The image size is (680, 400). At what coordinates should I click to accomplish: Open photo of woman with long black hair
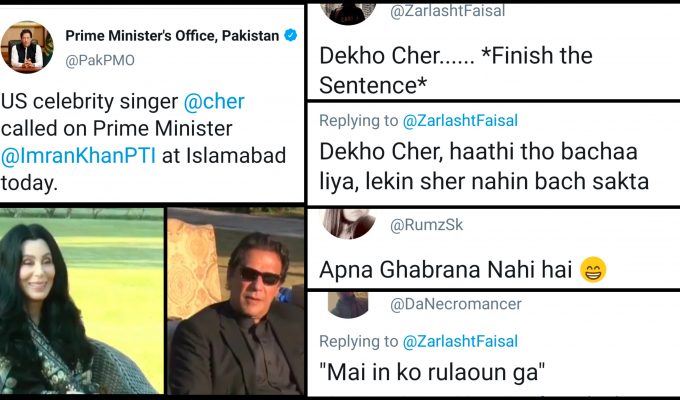click(80, 302)
